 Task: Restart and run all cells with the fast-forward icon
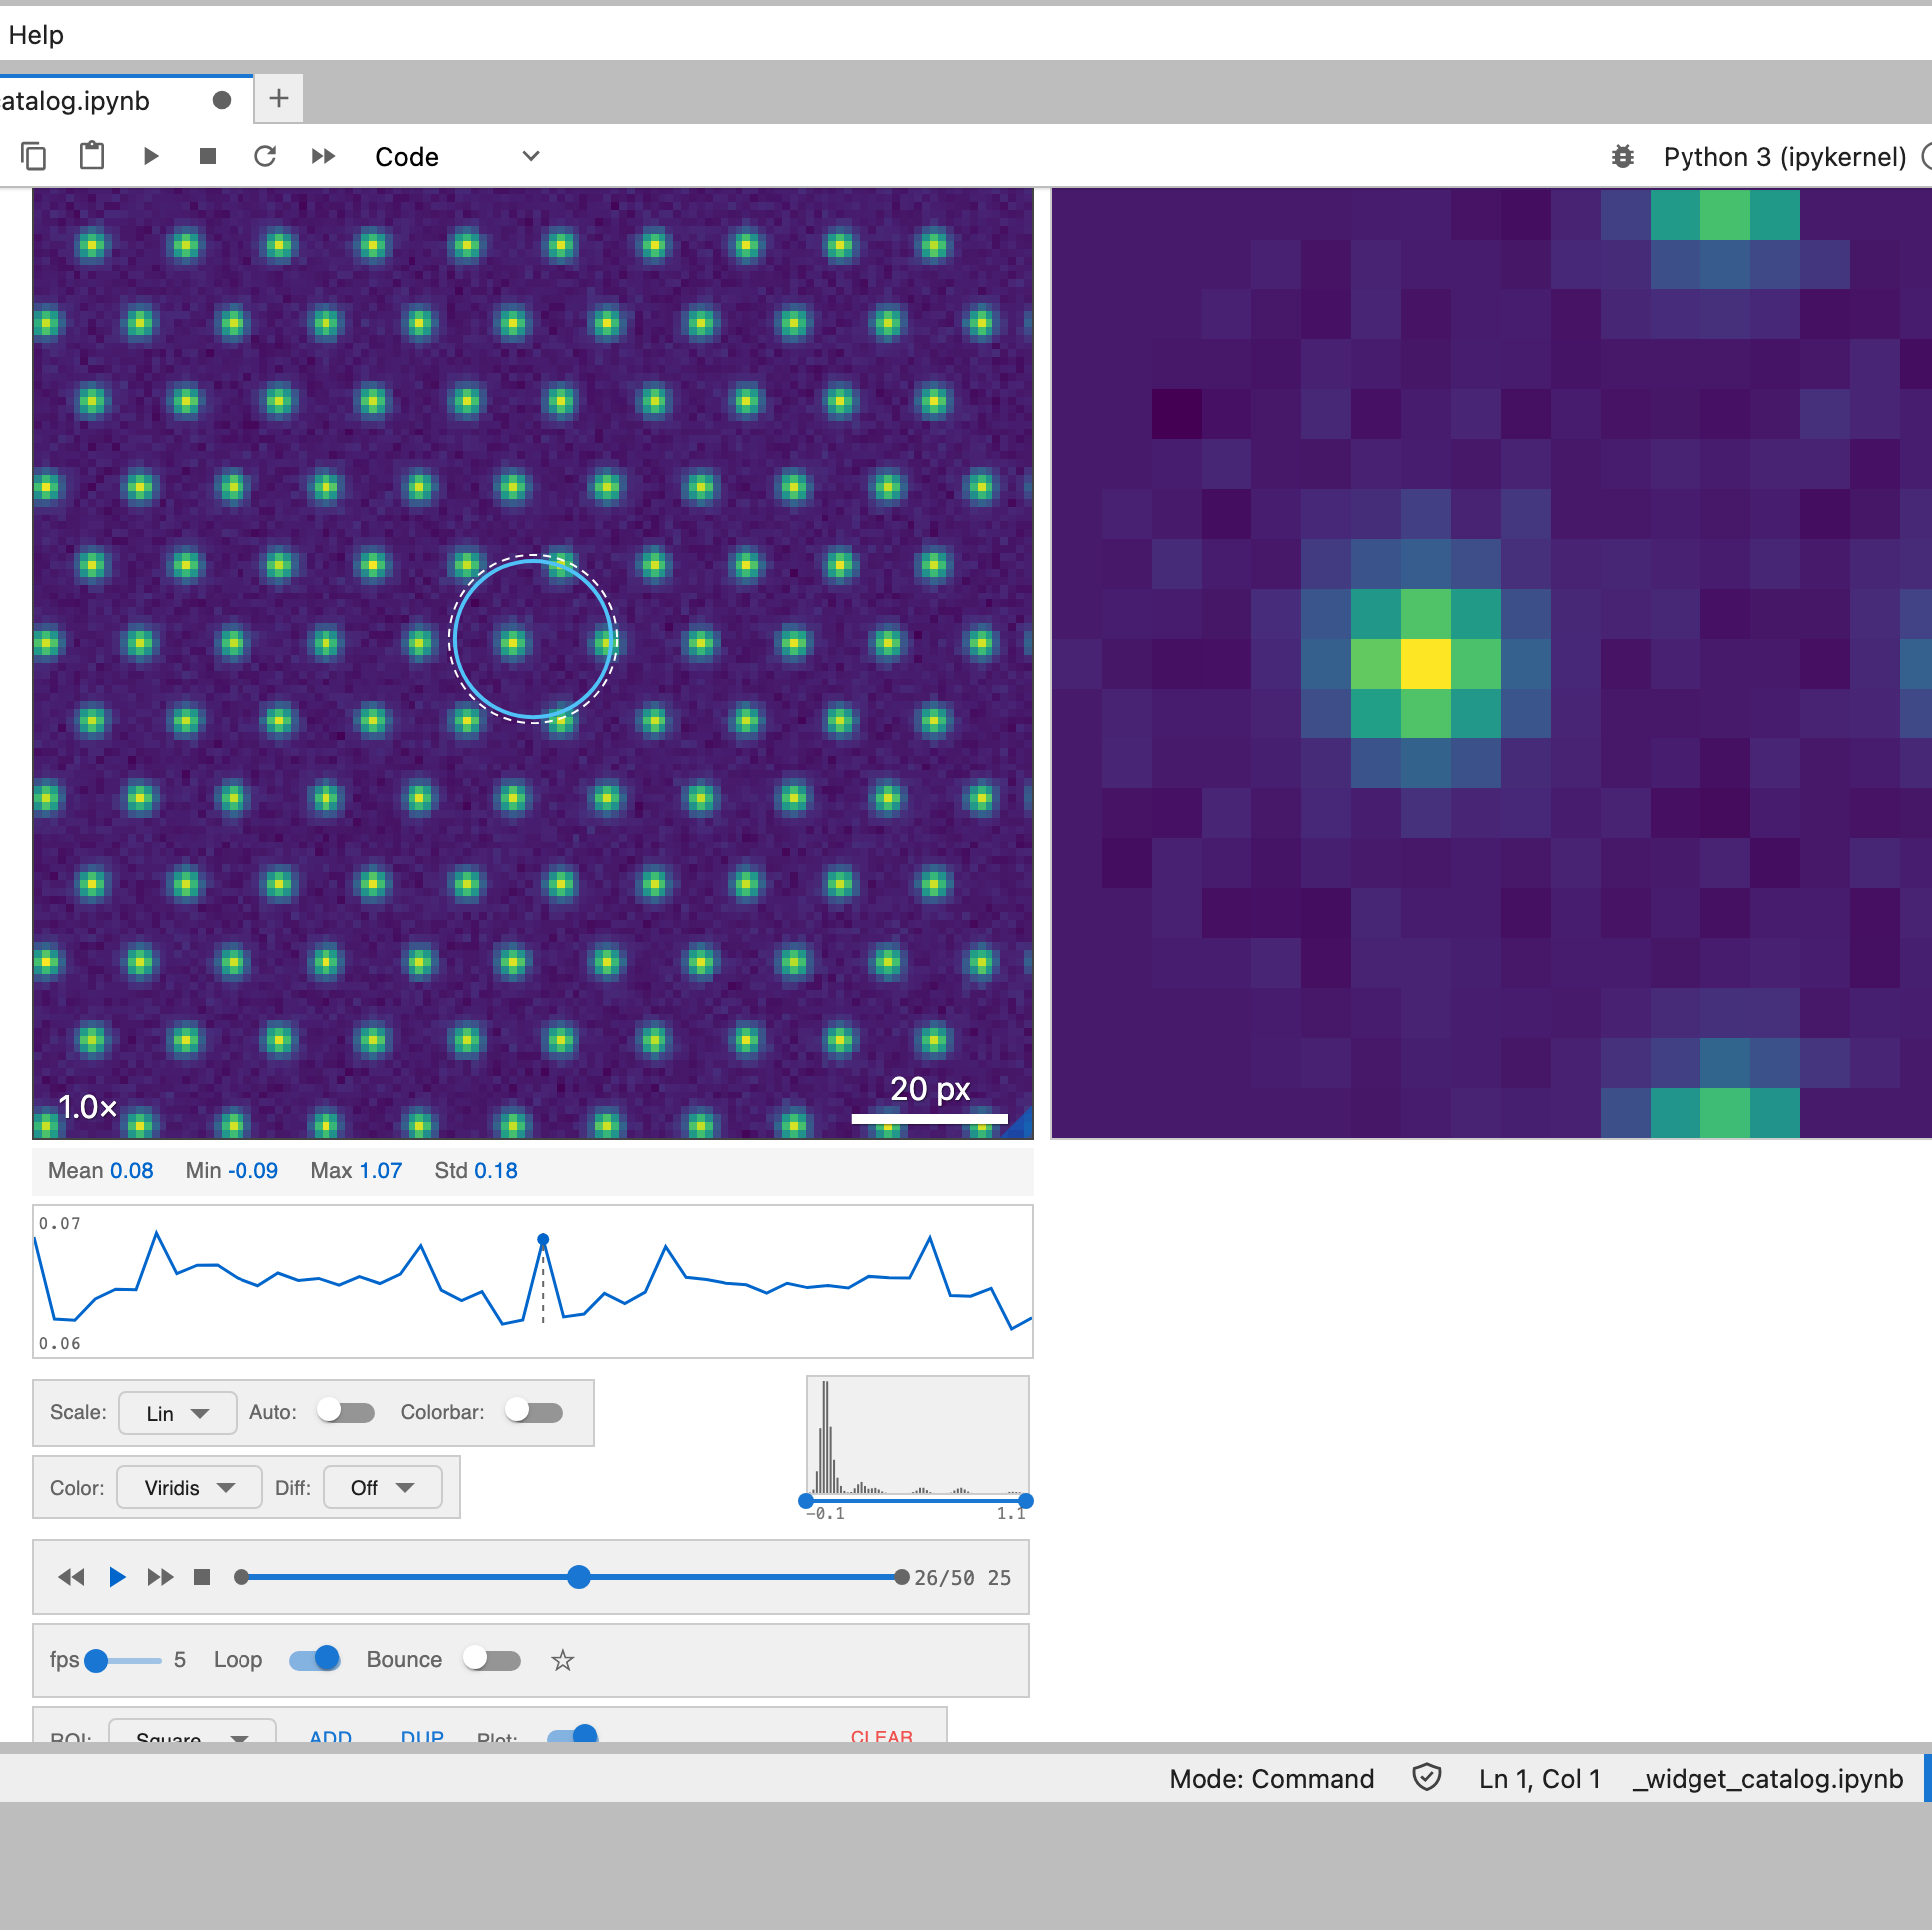coord(323,156)
